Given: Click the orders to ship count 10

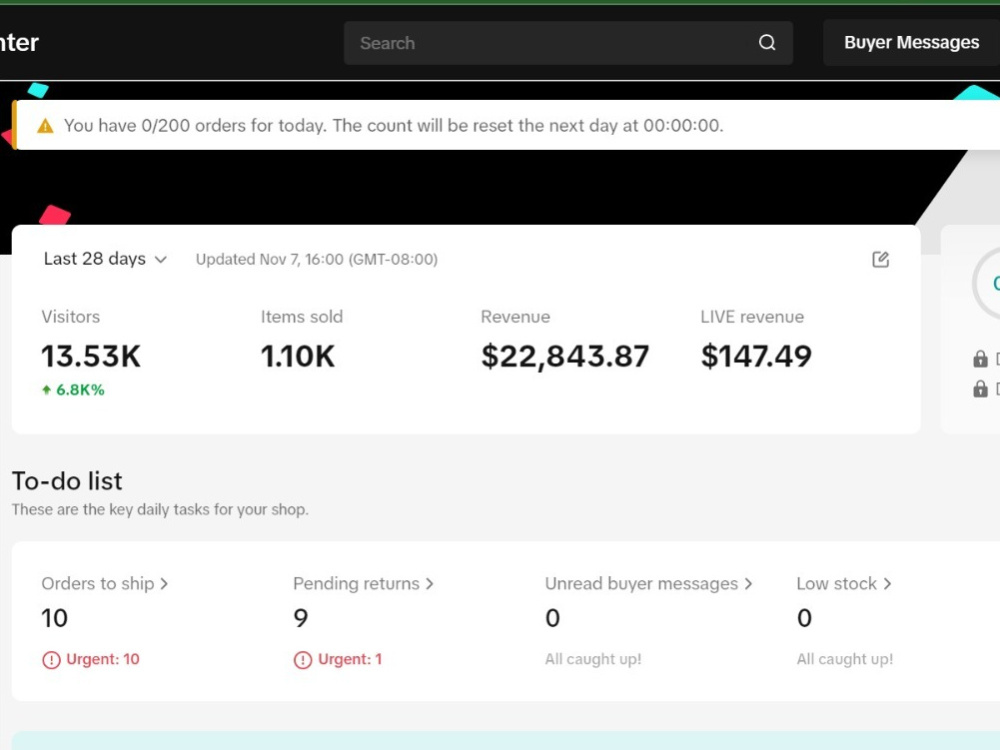Looking at the screenshot, I should click(x=54, y=618).
